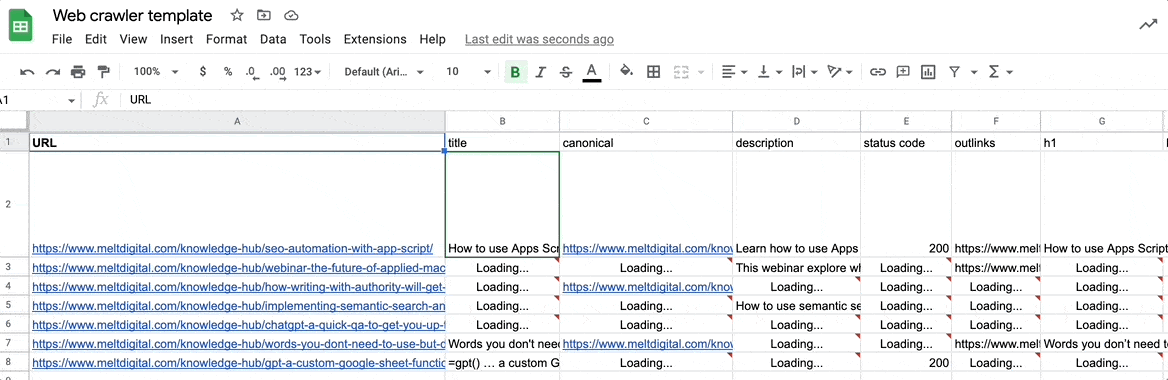1168x380 pixels.
Task: Open the Insert menu
Action: (177, 39)
